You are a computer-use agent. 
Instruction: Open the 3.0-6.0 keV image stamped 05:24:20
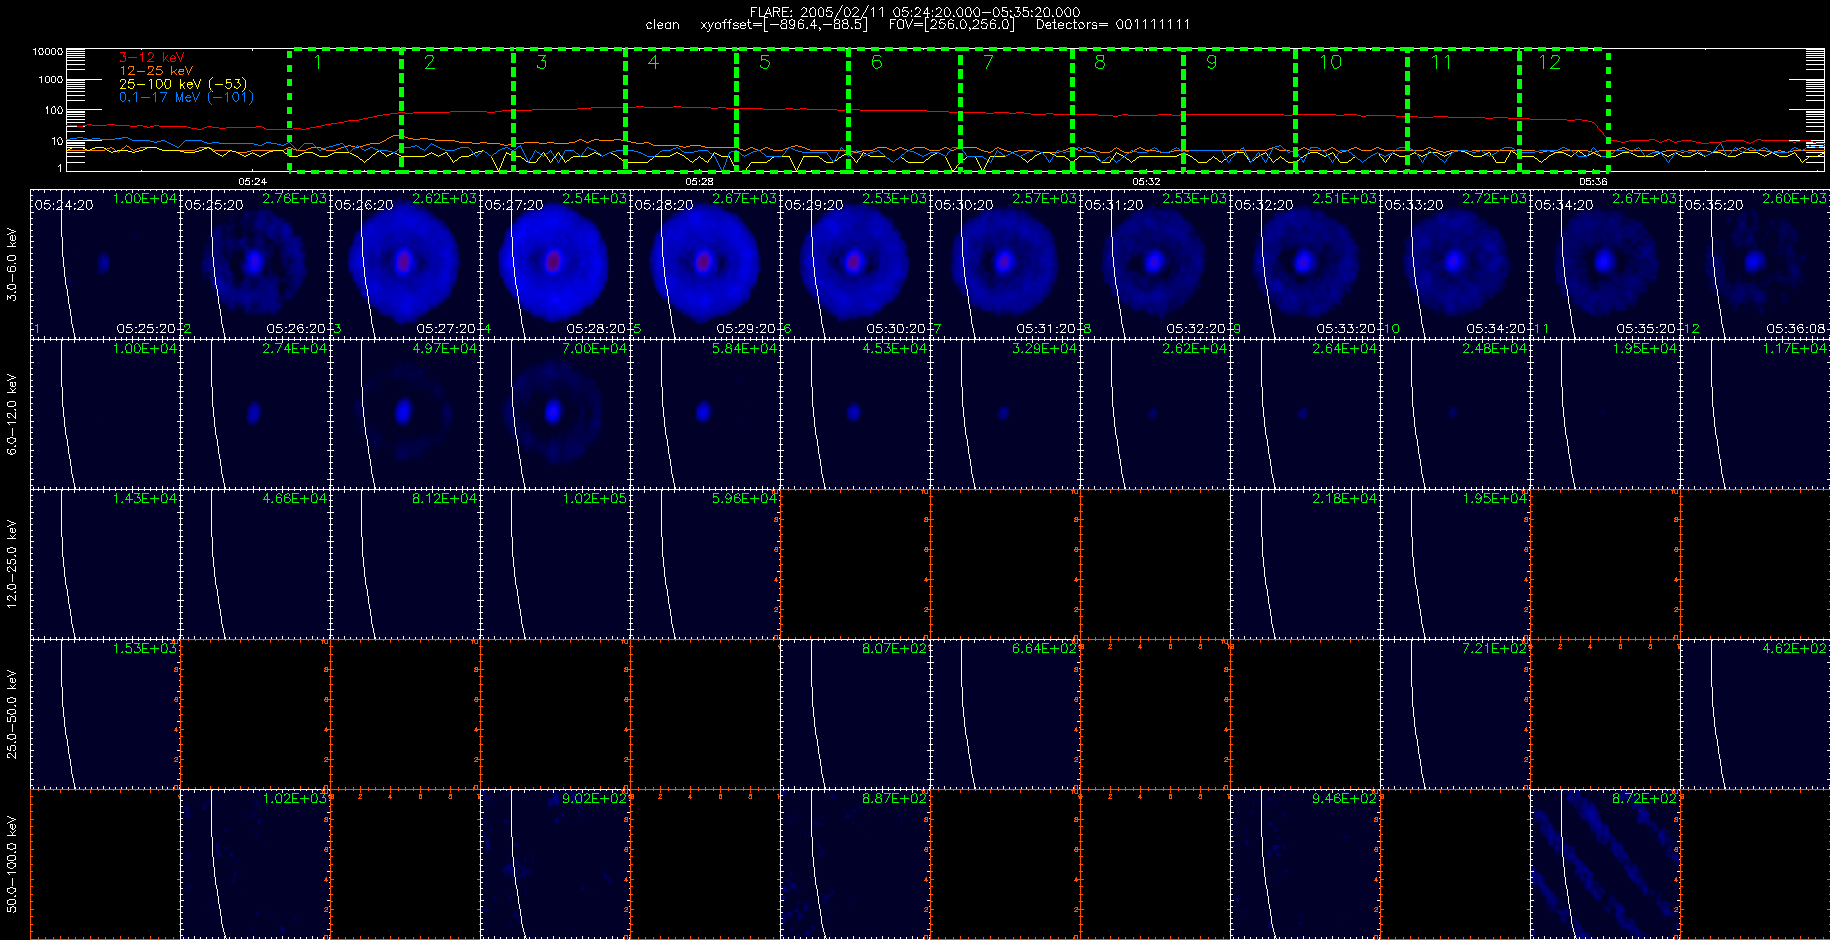pyautogui.click(x=106, y=264)
